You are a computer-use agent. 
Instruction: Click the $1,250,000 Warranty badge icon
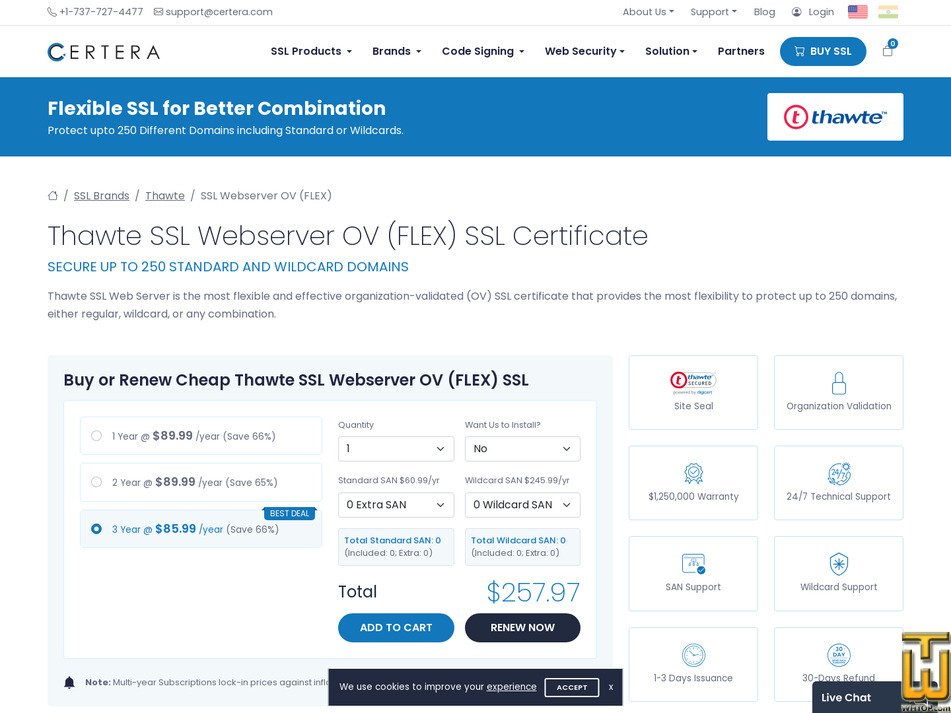point(693,473)
